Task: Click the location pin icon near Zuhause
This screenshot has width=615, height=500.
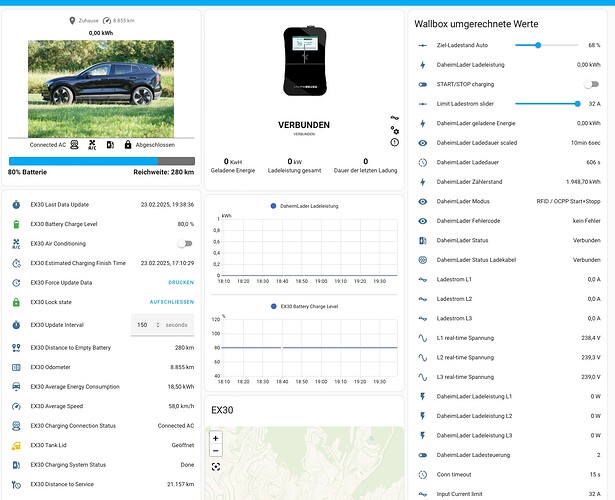Action: pos(72,20)
